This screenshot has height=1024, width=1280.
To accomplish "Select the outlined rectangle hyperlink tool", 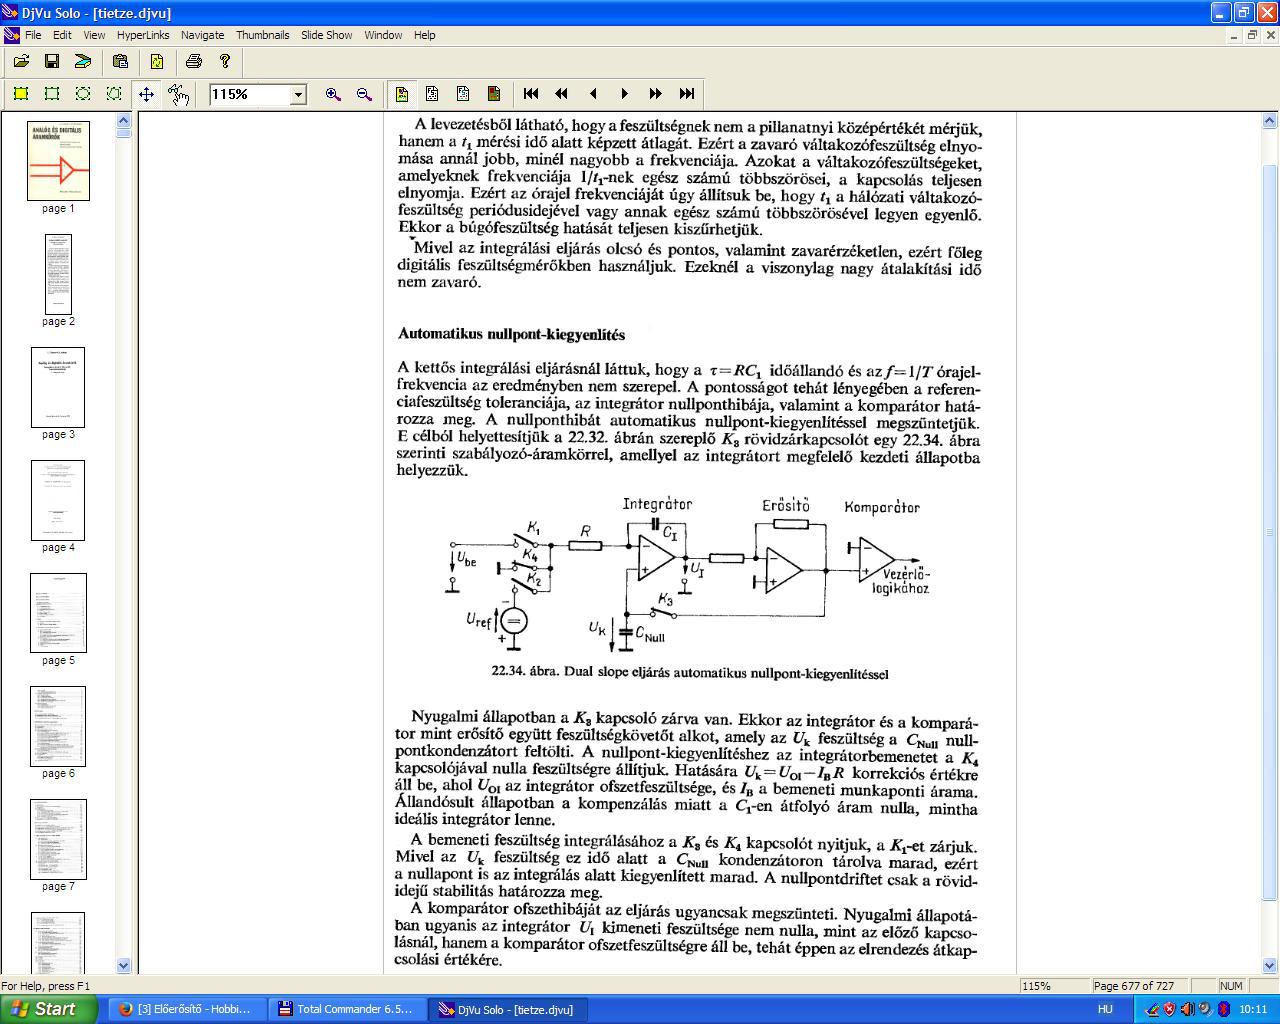I will (52, 94).
